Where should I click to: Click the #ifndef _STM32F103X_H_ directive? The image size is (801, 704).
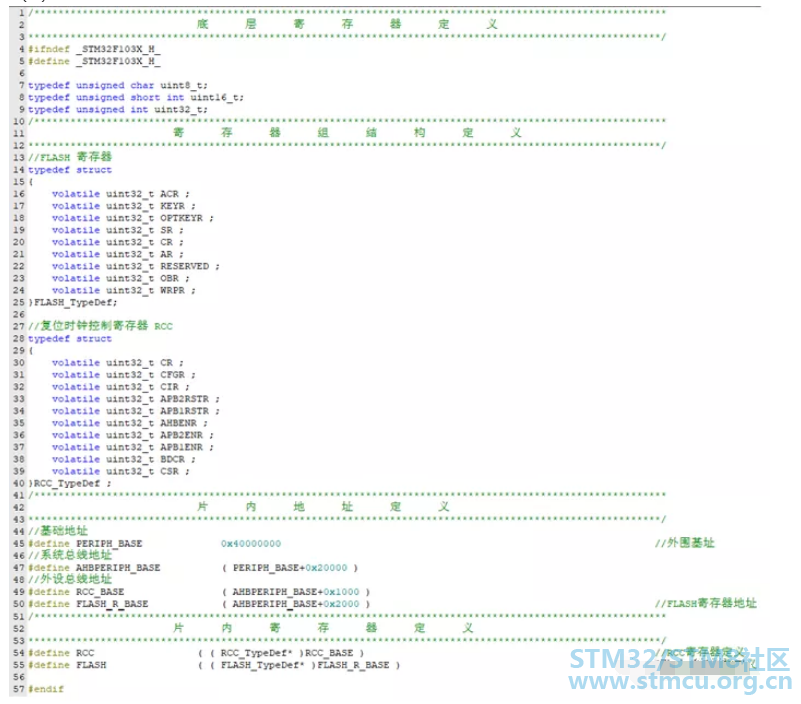pyautogui.click(x=94, y=49)
